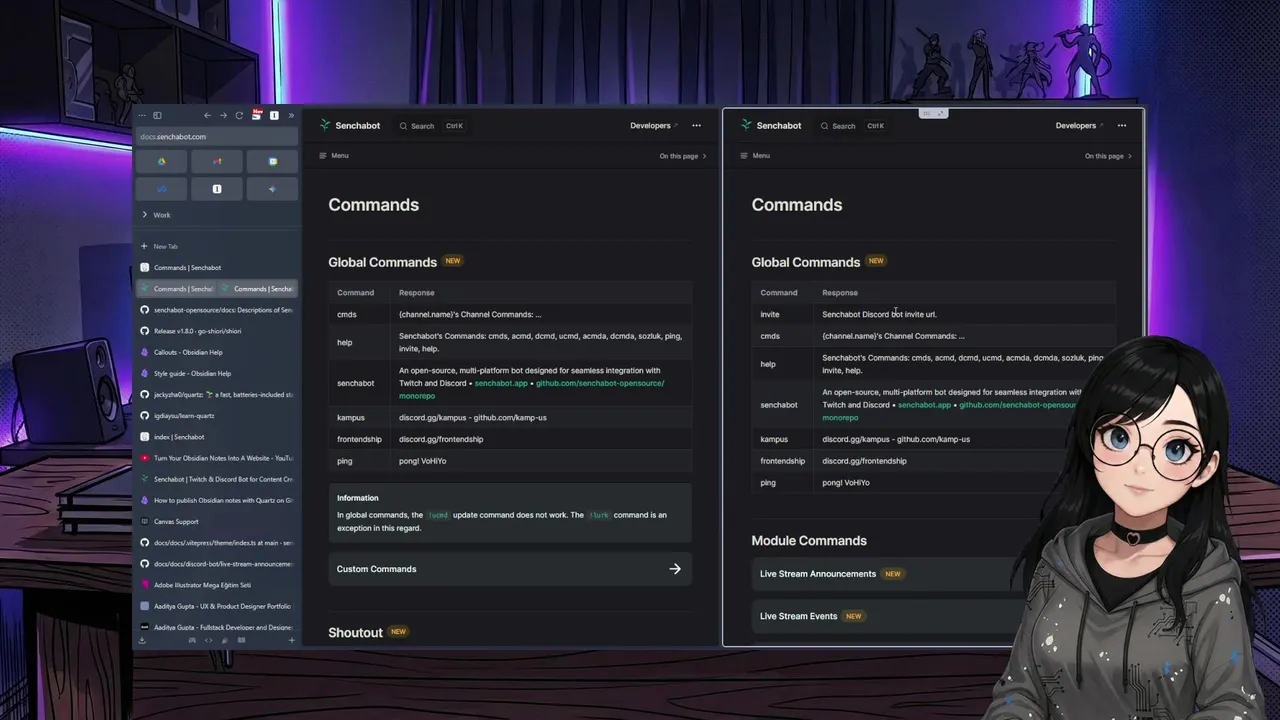The height and width of the screenshot is (720, 1280).
Task: Open the Gmail pinned shortcut
Action: [217, 161]
